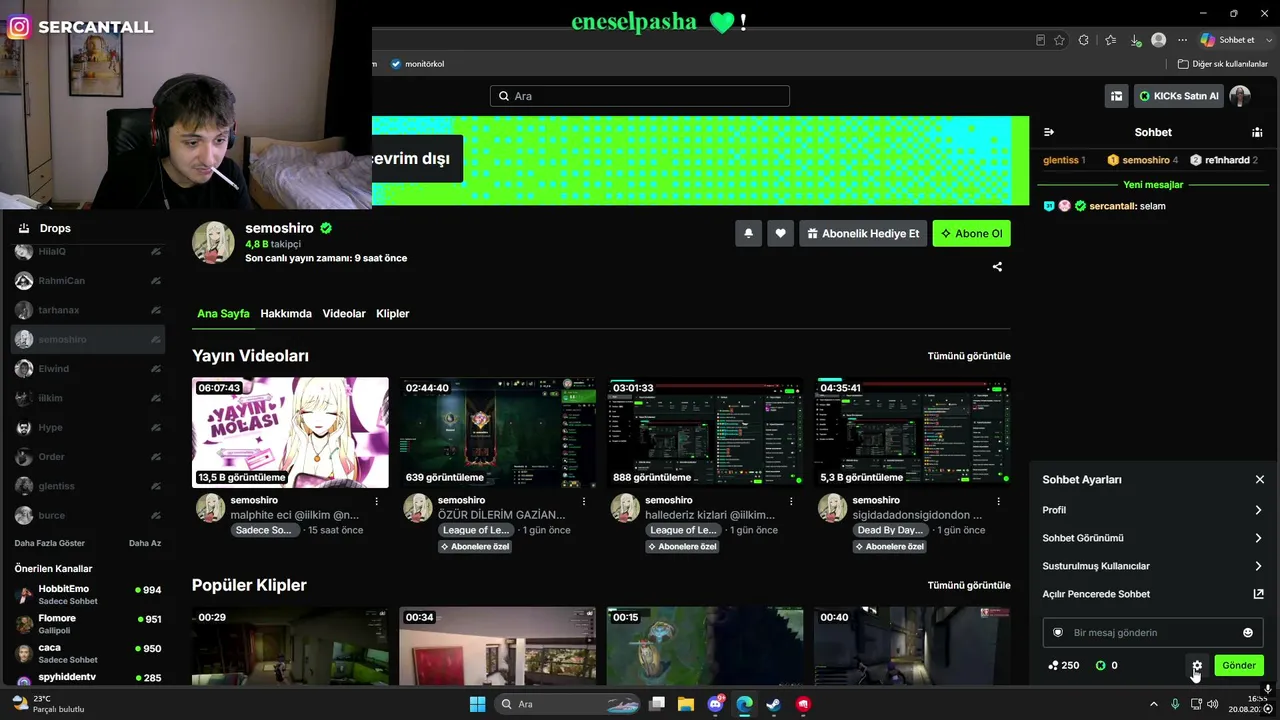Open the Yayın Molası video thumbnail
The height and width of the screenshot is (720, 1280).
click(290, 432)
